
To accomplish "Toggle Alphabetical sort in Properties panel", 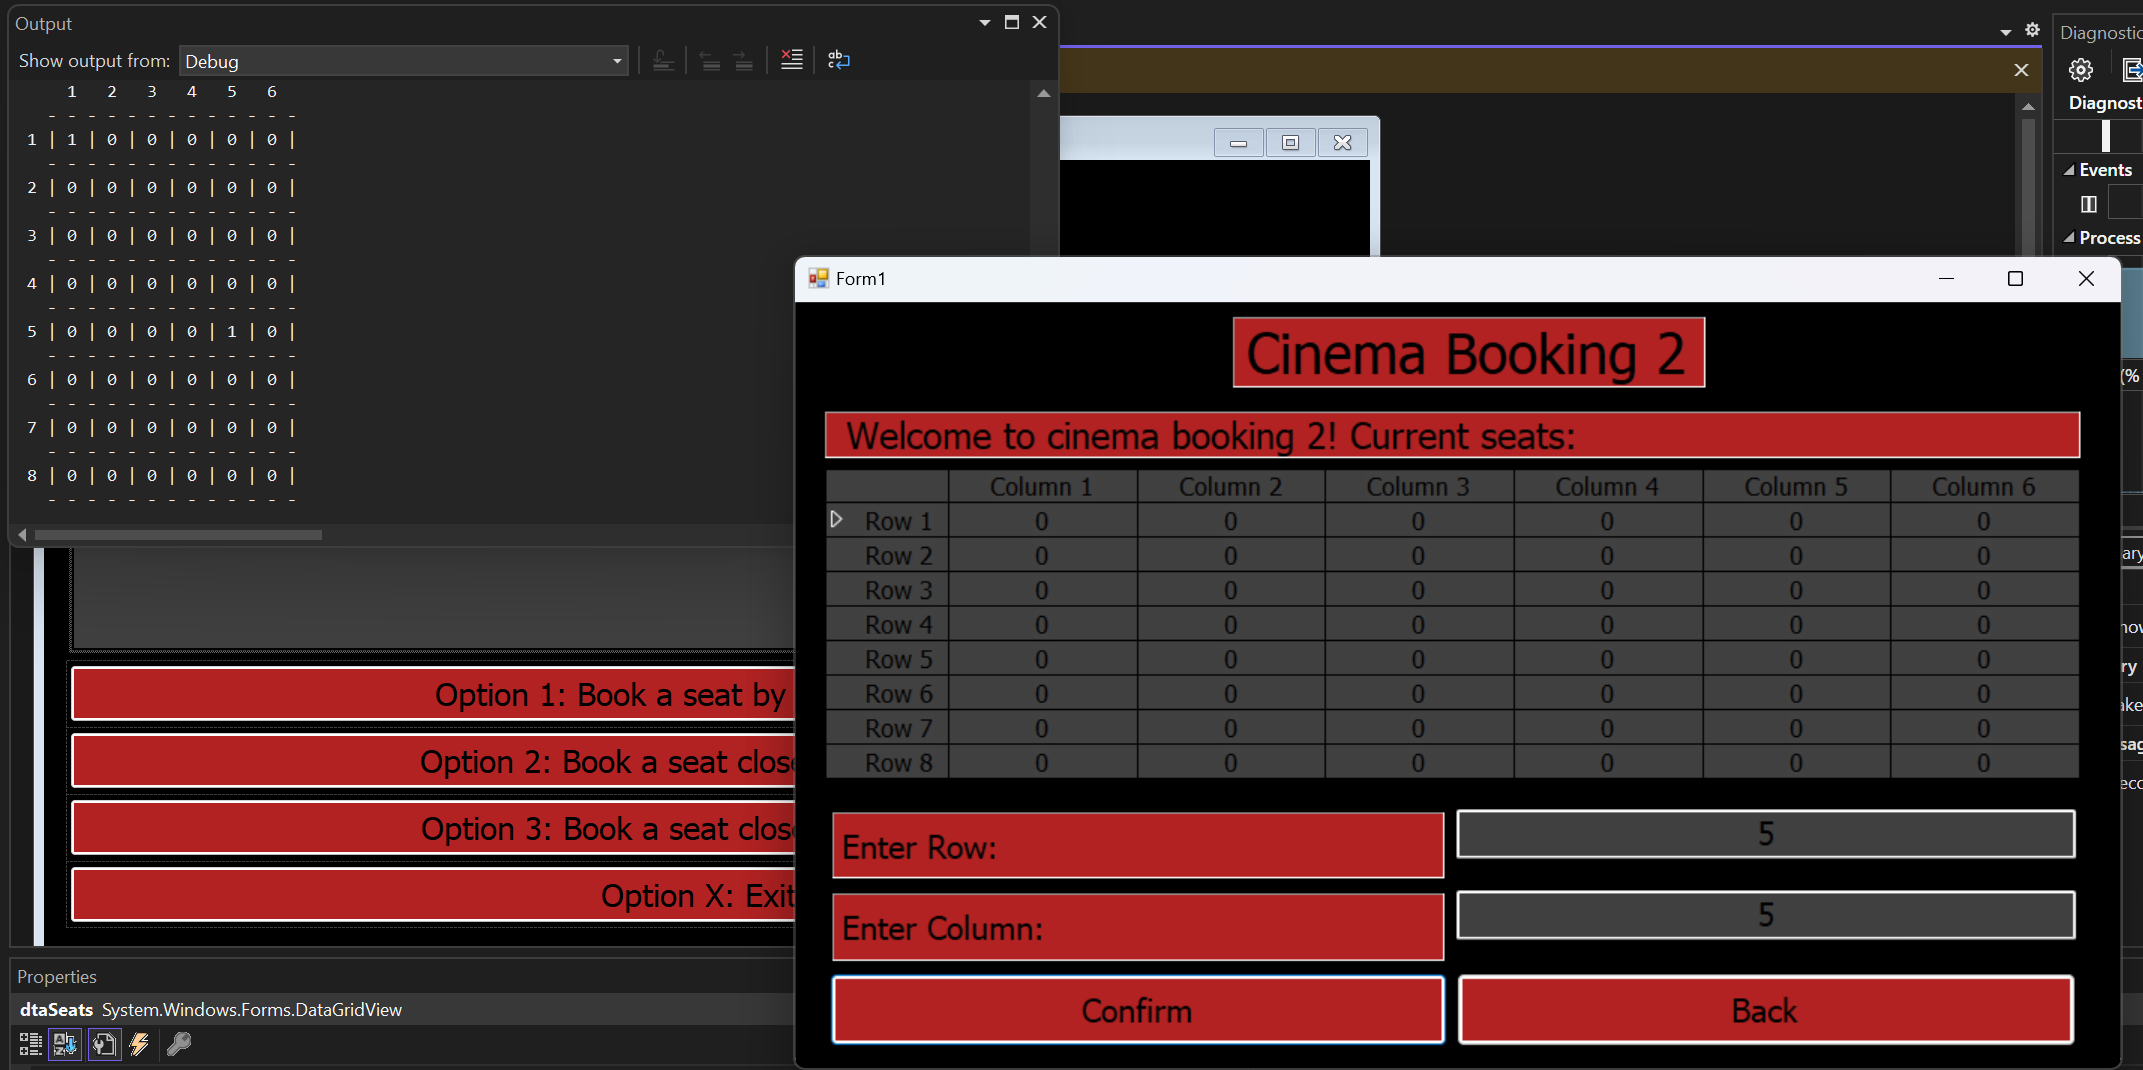I will click(x=65, y=1044).
